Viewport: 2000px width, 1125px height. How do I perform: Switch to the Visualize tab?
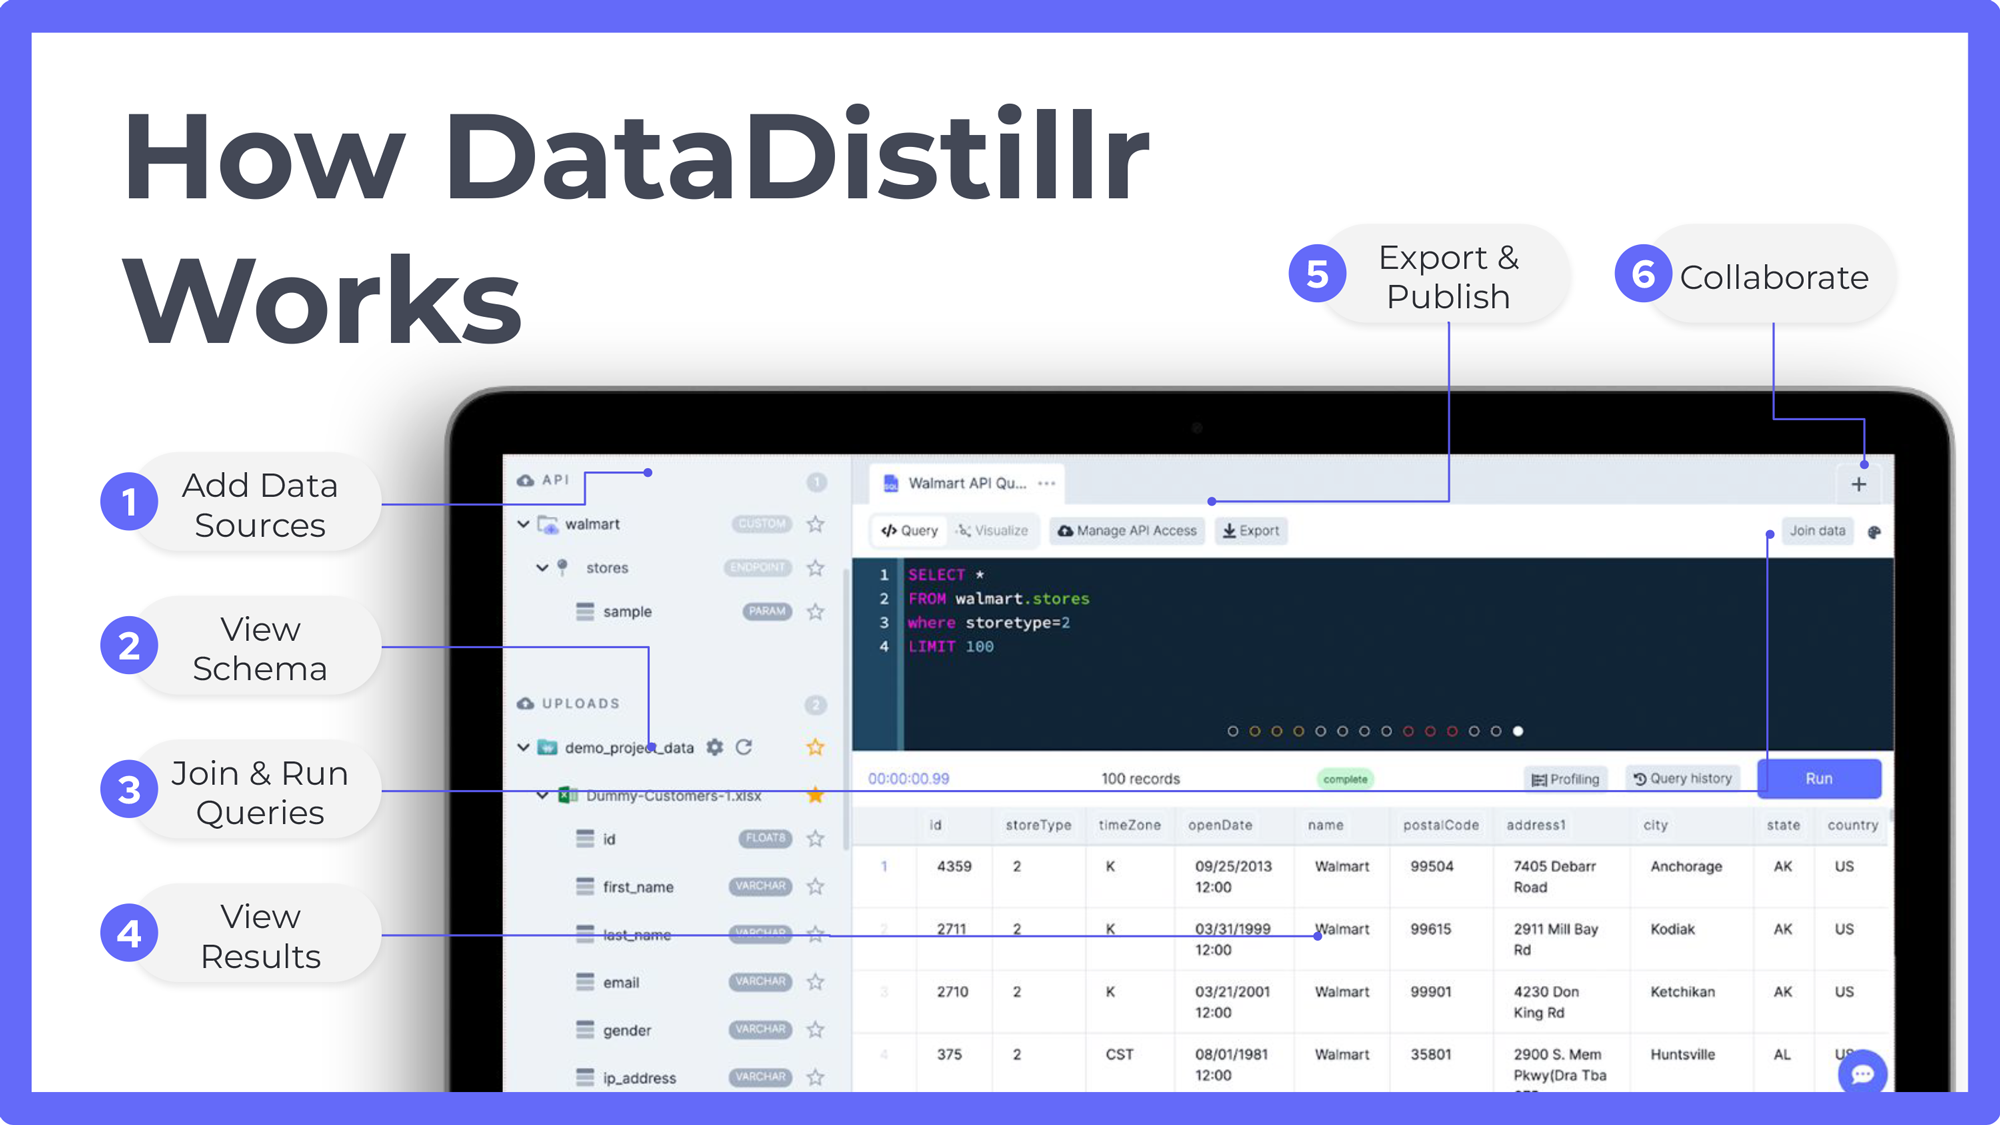[992, 531]
